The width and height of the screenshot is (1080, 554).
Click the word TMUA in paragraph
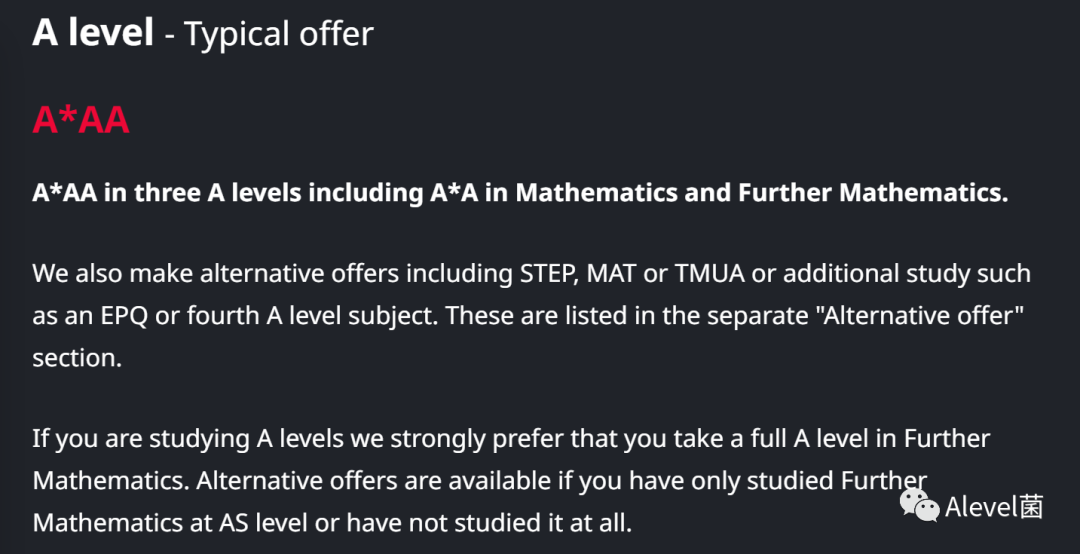point(709,274)
